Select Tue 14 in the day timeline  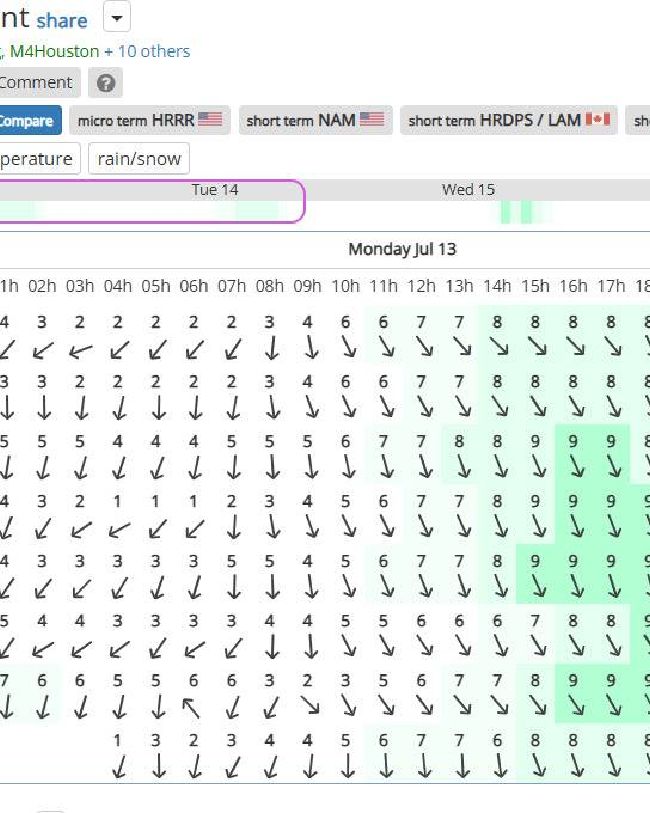(x=215, y=190)
